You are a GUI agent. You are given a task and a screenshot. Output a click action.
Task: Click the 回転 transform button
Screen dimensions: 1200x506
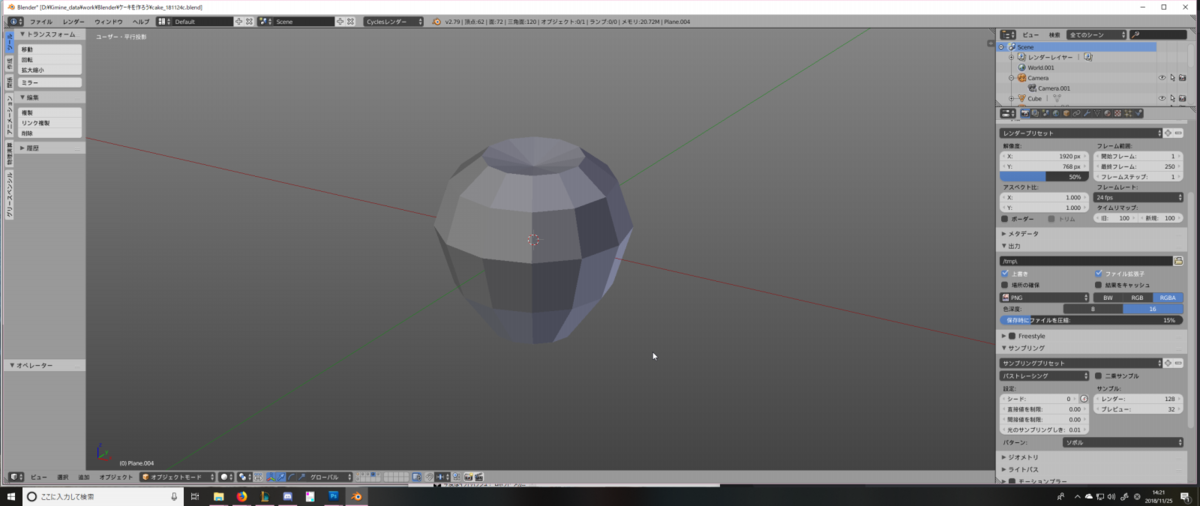tap(50, 60)
